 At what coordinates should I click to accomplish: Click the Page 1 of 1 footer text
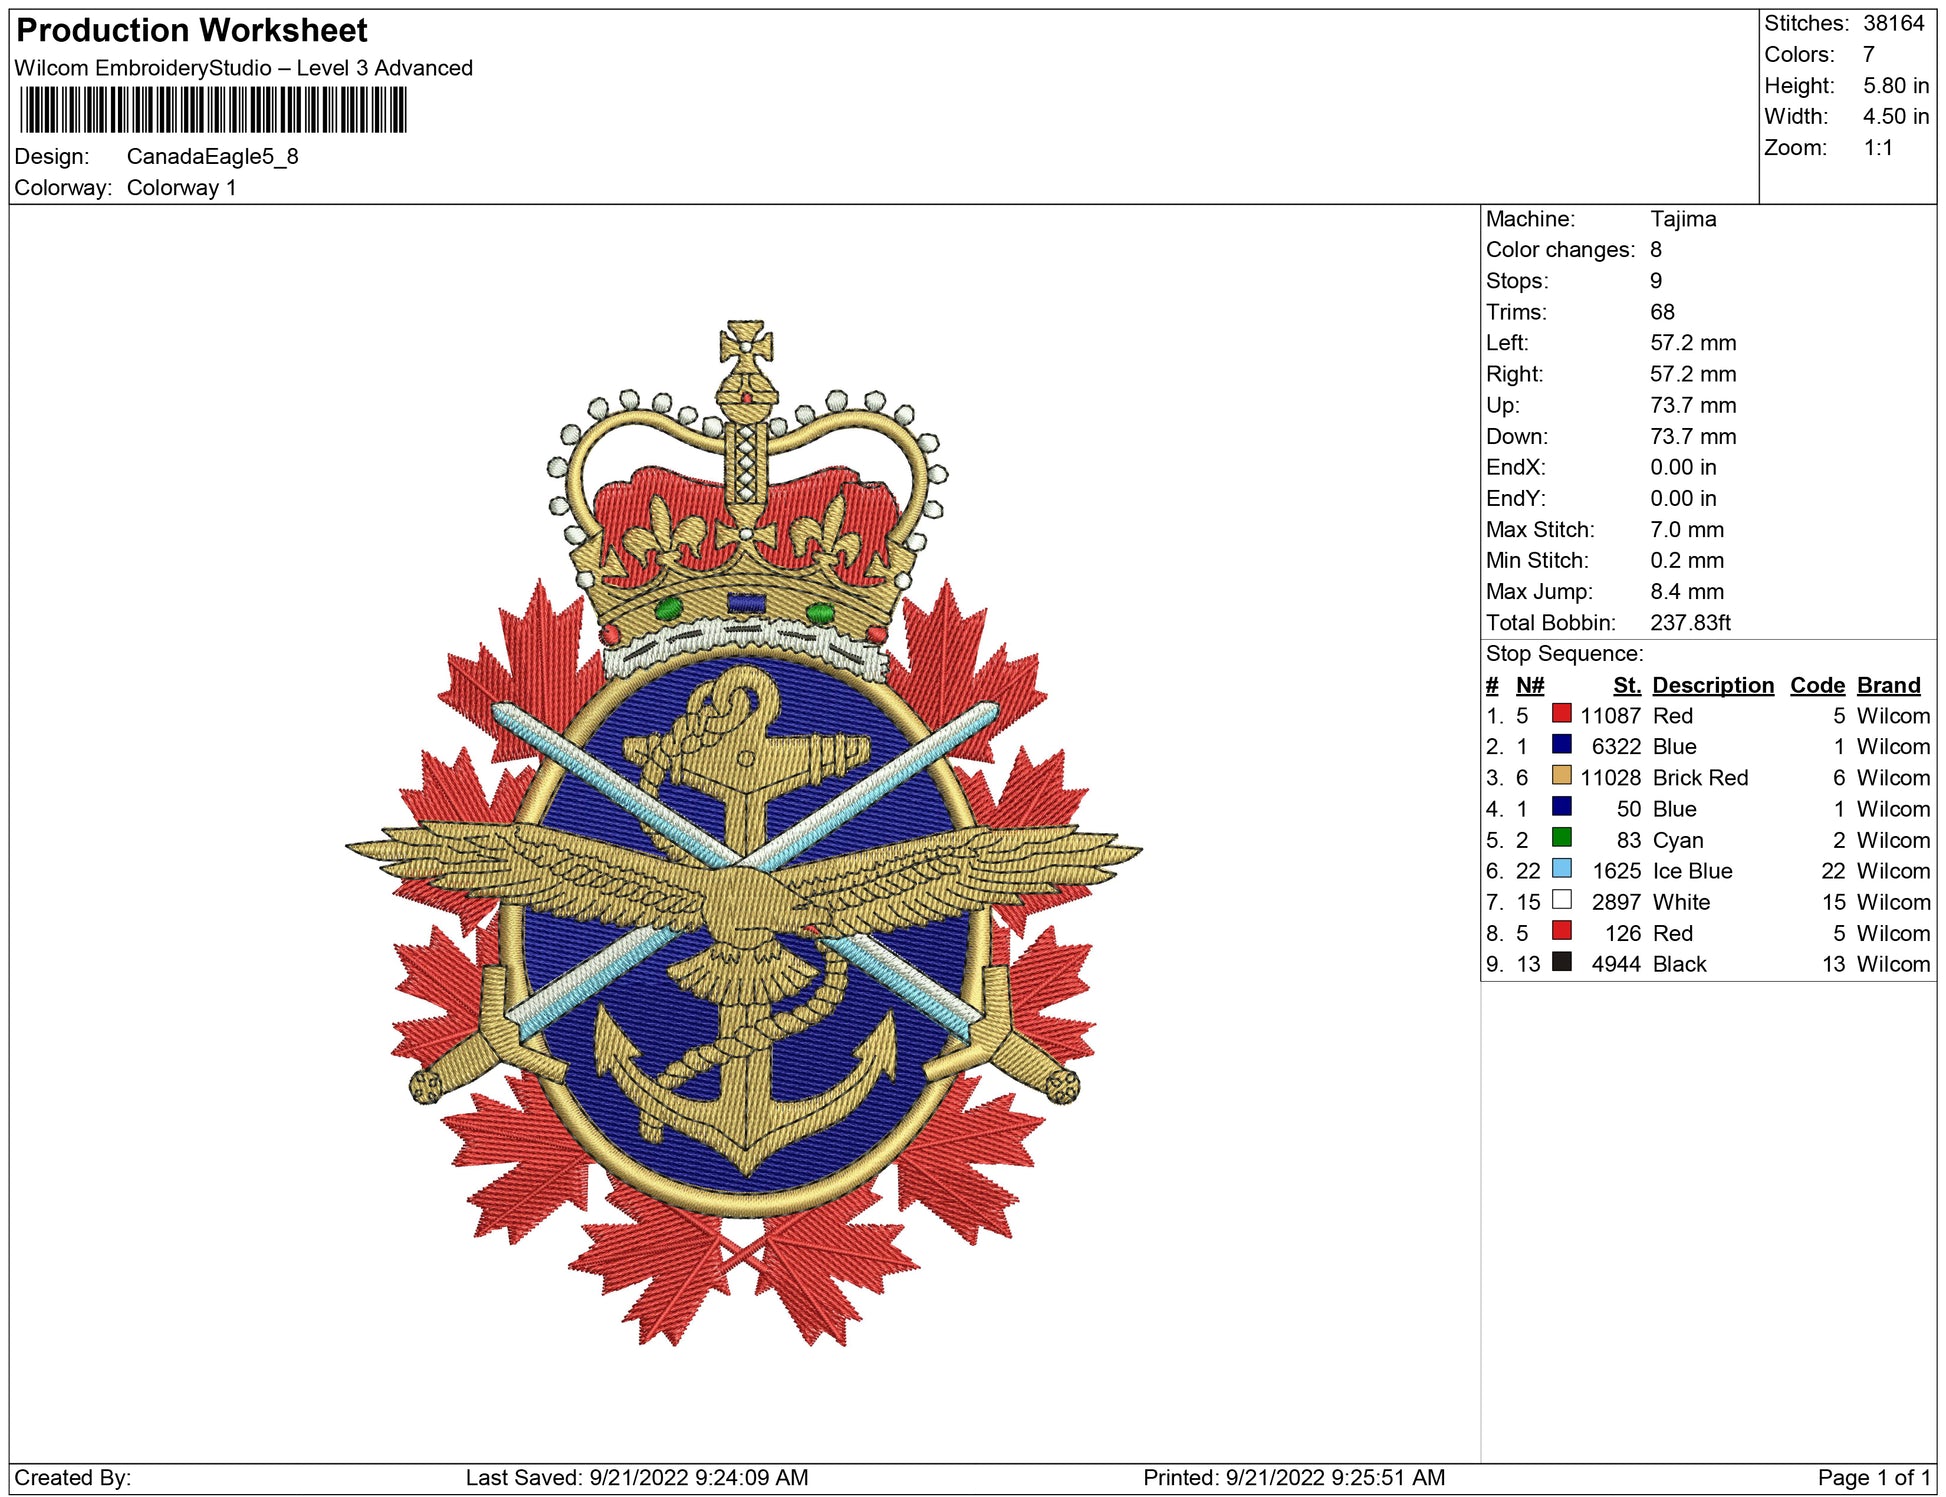coord(1873,1477)
